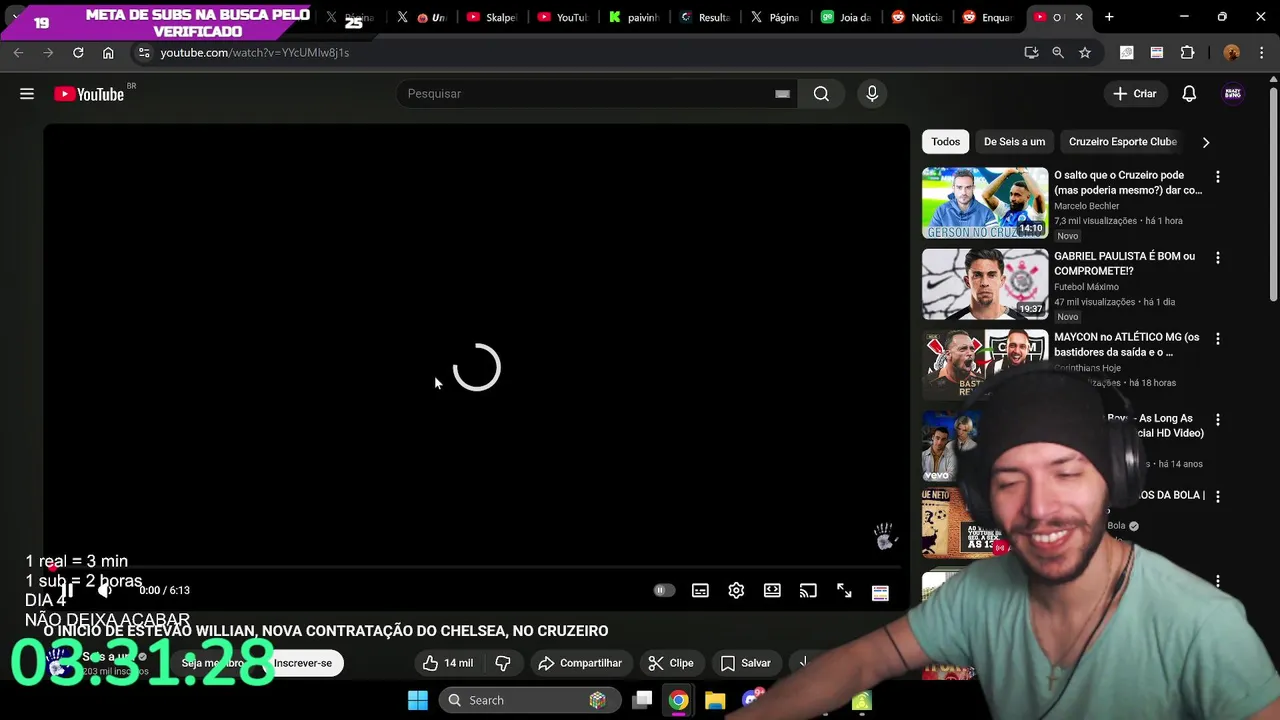Image resolution: width=1280 pixels, height=720 pixels.
Task: Start voice search with the microphone
Action: pyautogui.click(x=872, y=94)
